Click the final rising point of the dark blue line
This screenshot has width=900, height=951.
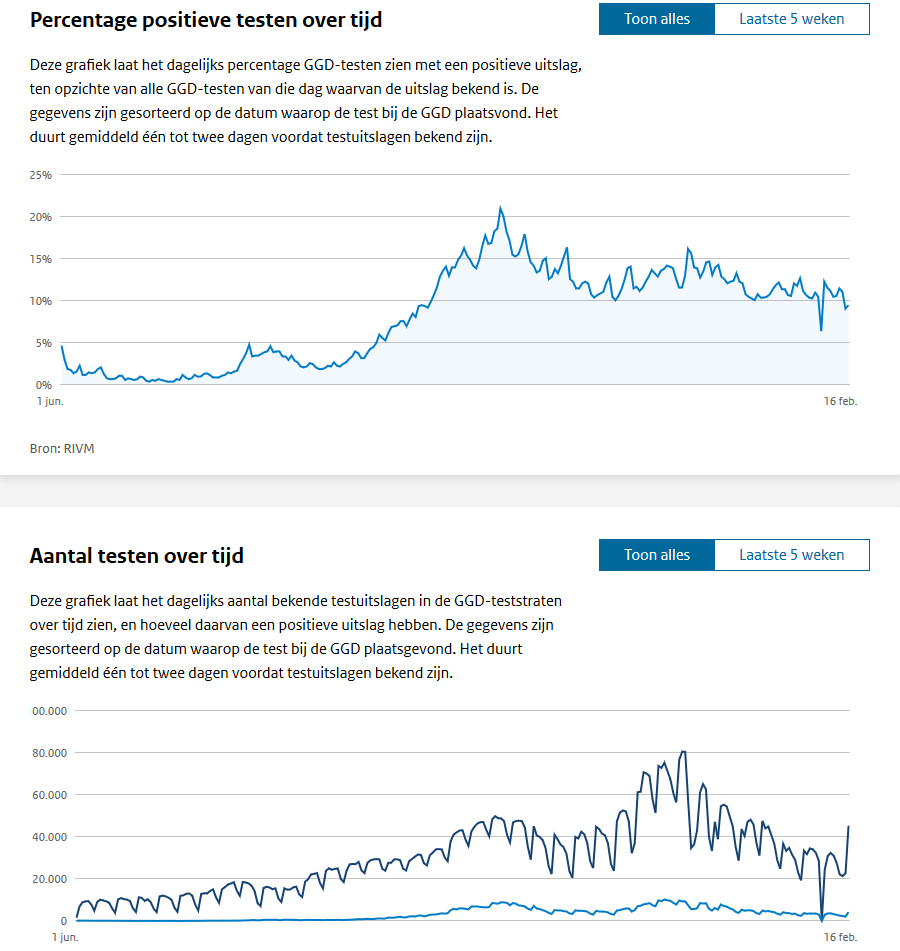[848, 828]
